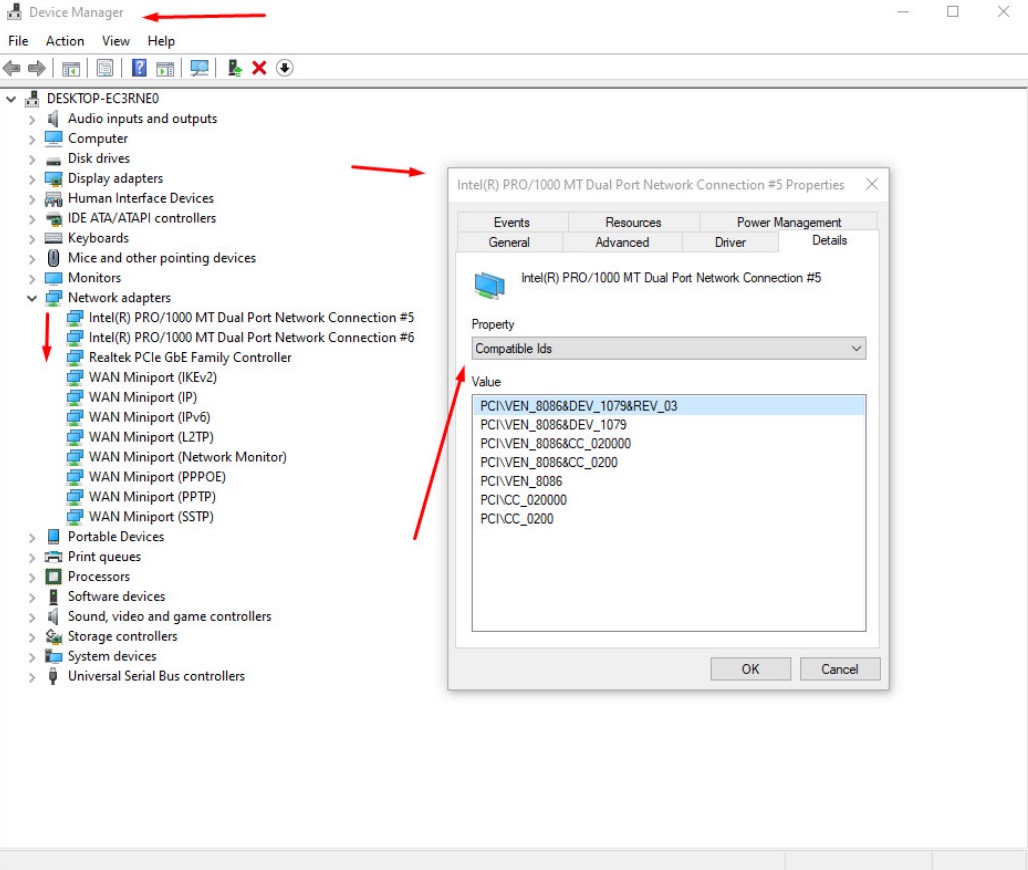Open the Property dropdown showing Compatible Ids
The width and height of the screenshot is (1028, 870).
pyautogui.click(x=668, y=349)
